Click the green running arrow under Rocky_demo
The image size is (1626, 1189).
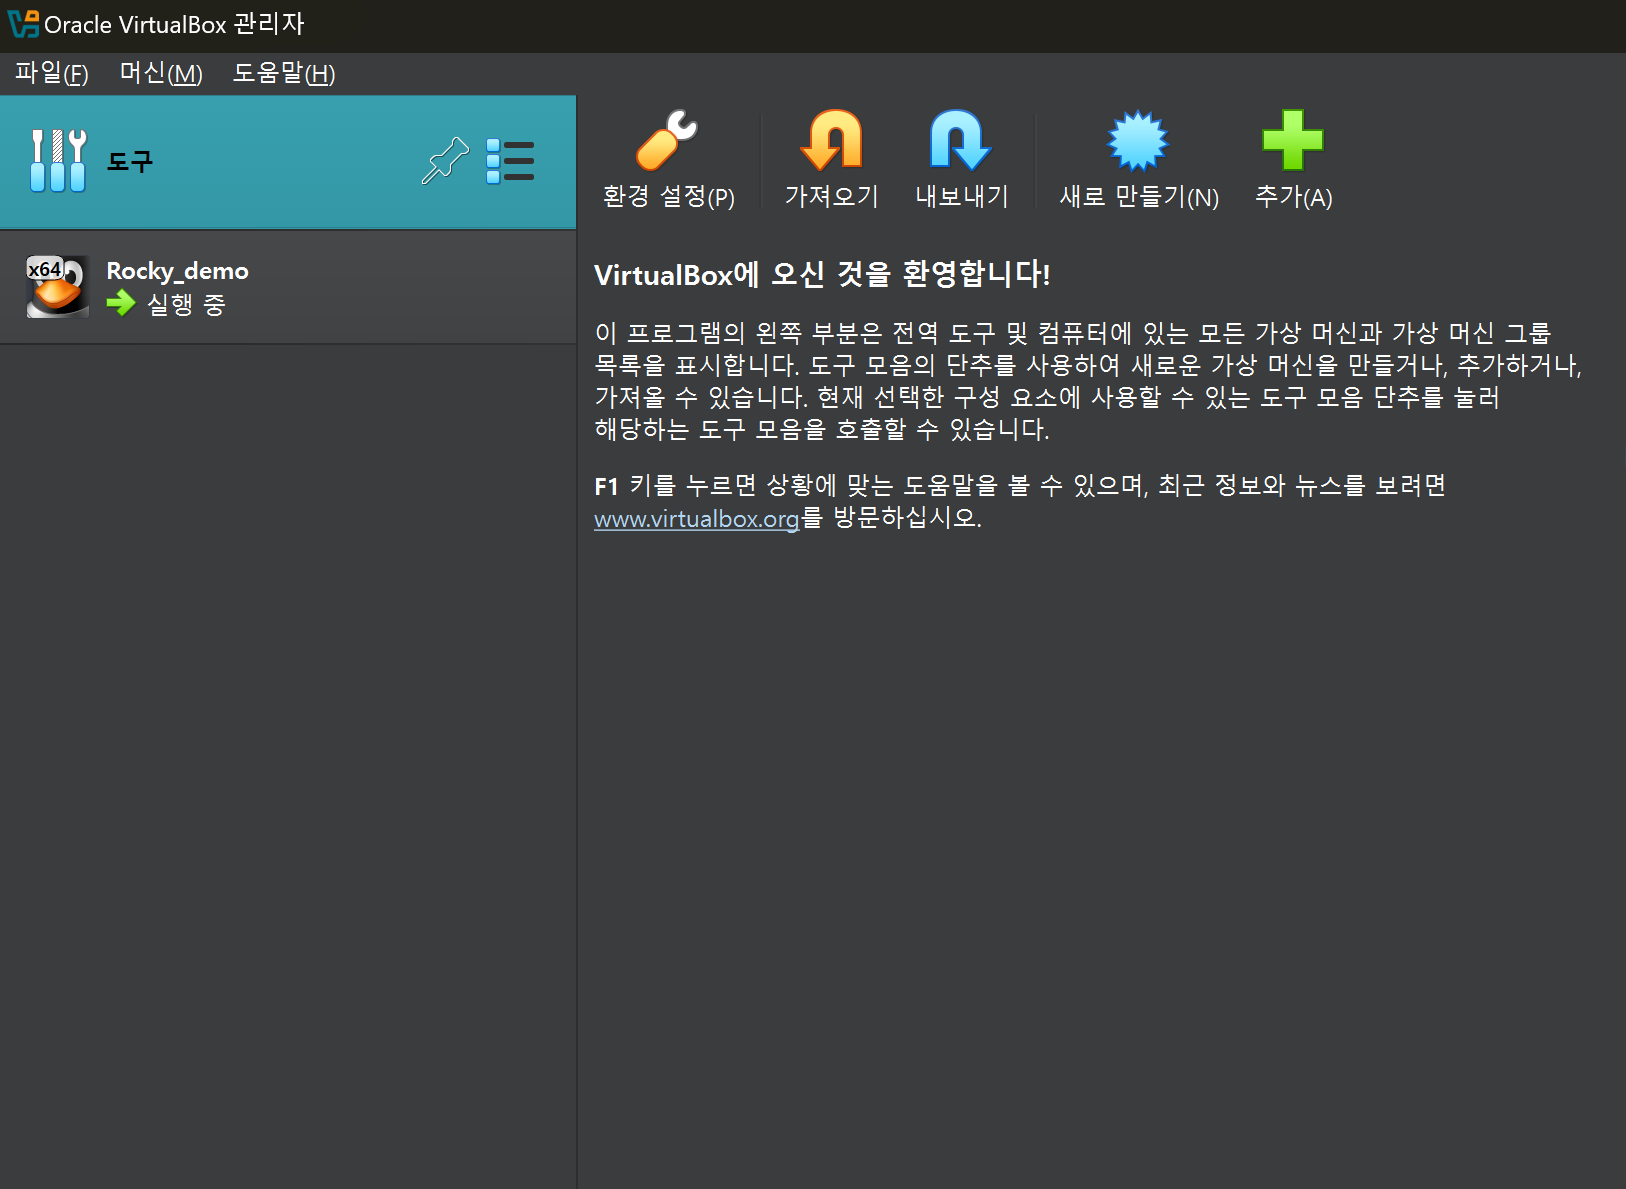tap(121, 303)
